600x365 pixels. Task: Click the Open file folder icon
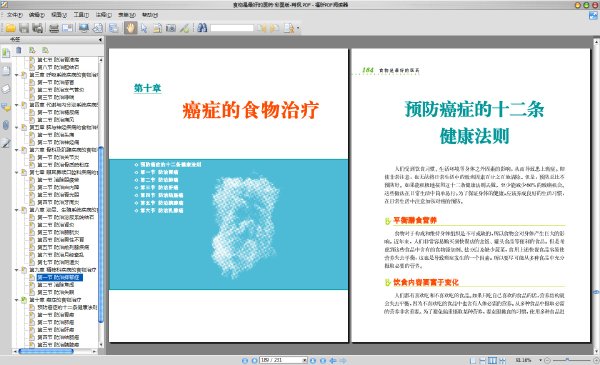[x=10, y=28]
